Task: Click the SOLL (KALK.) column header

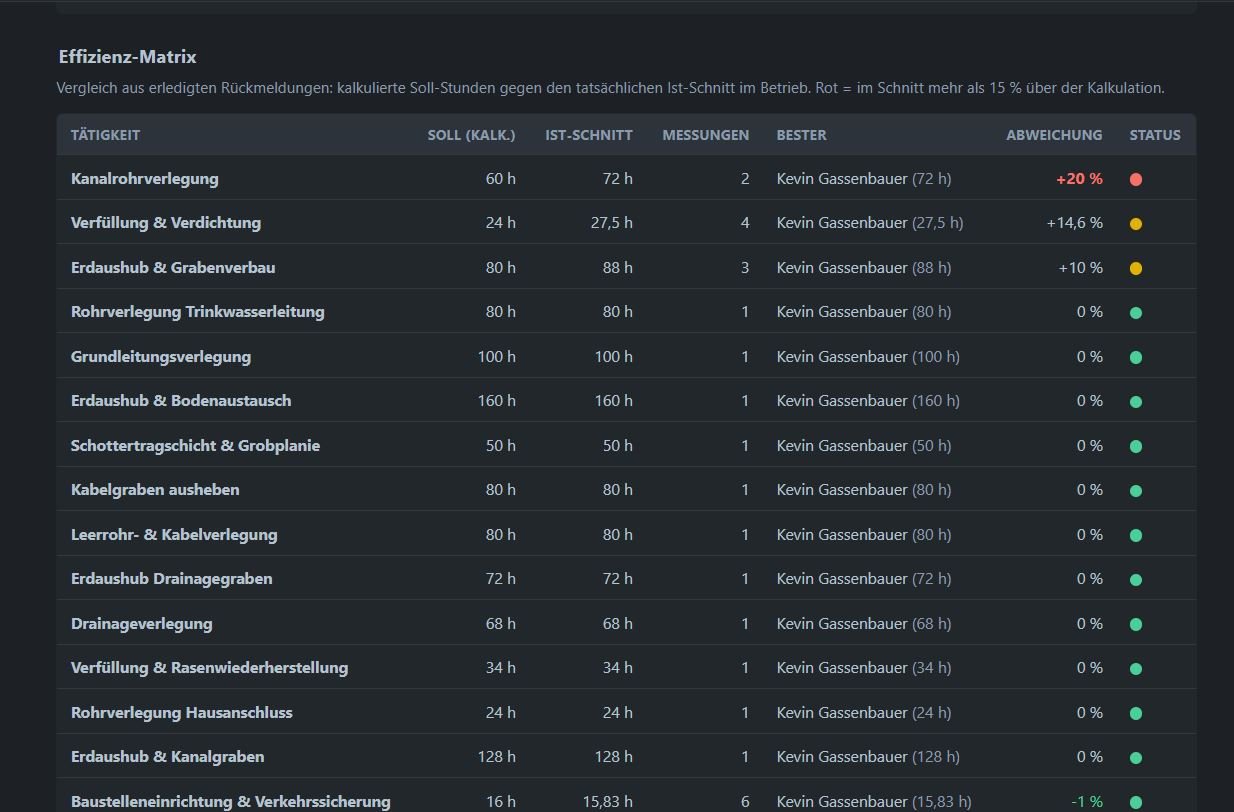Action: pos(472,135)
